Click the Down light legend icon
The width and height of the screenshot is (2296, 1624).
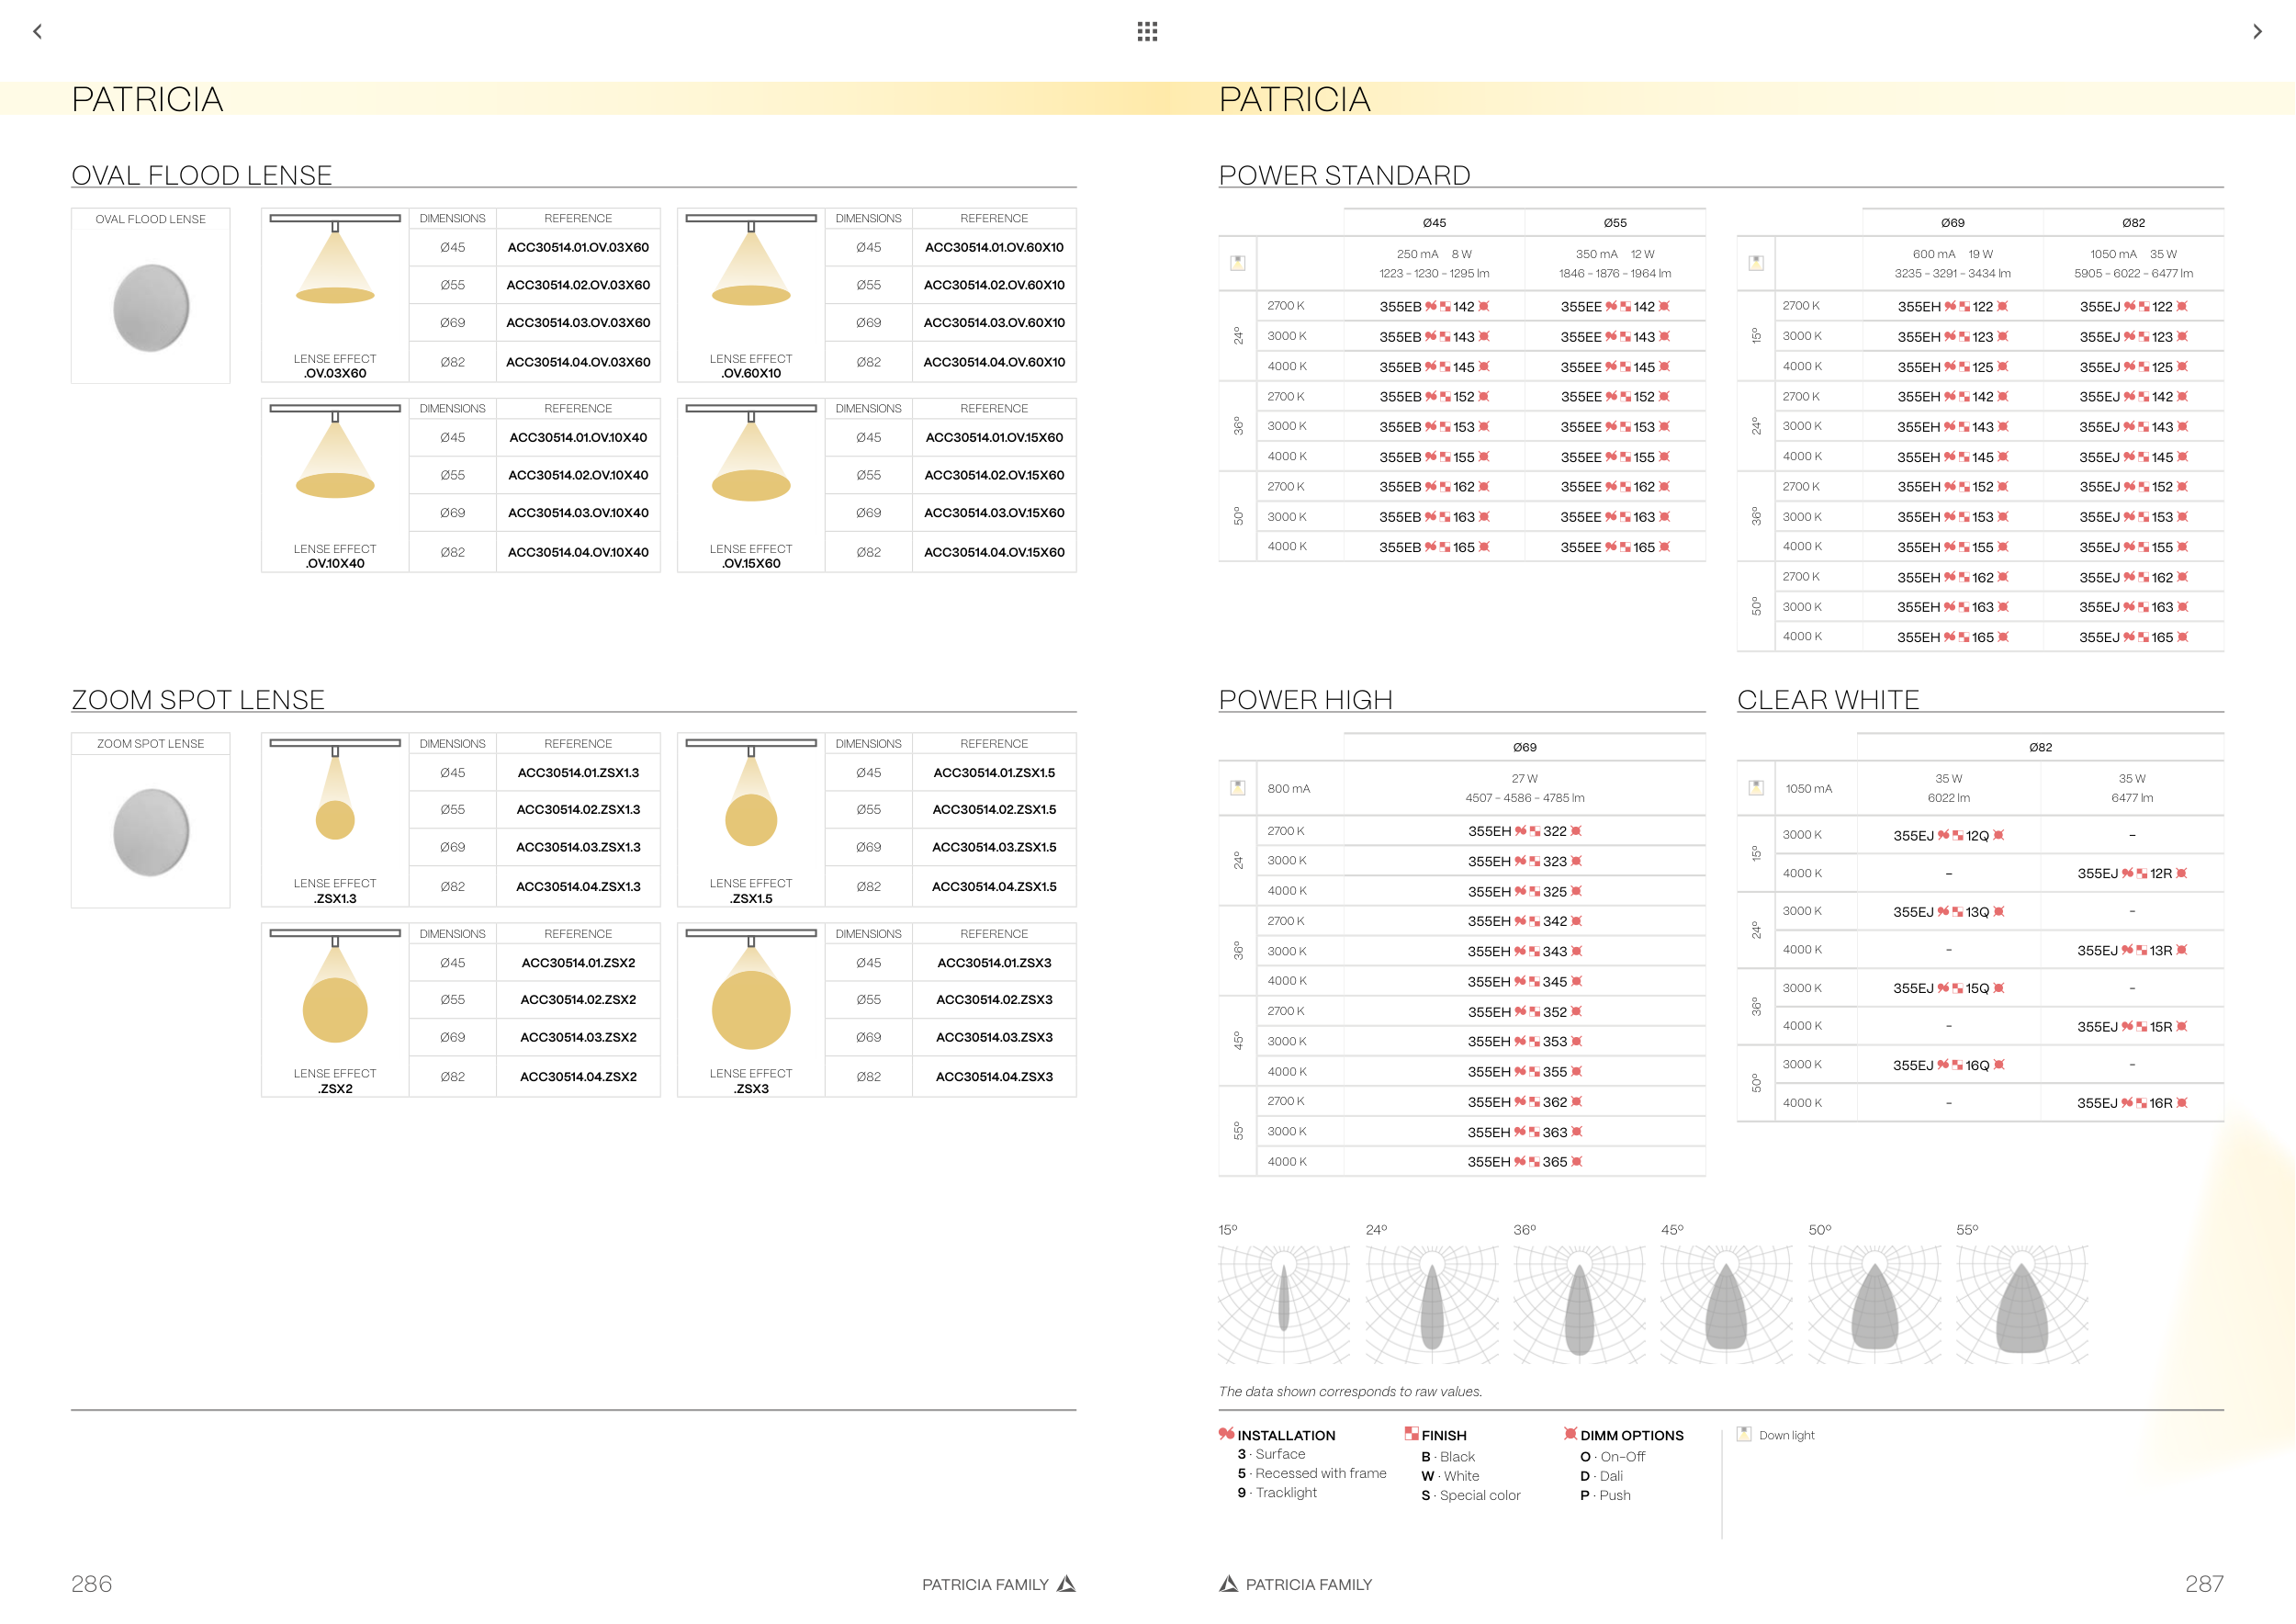click(x=1744, y=1434)
